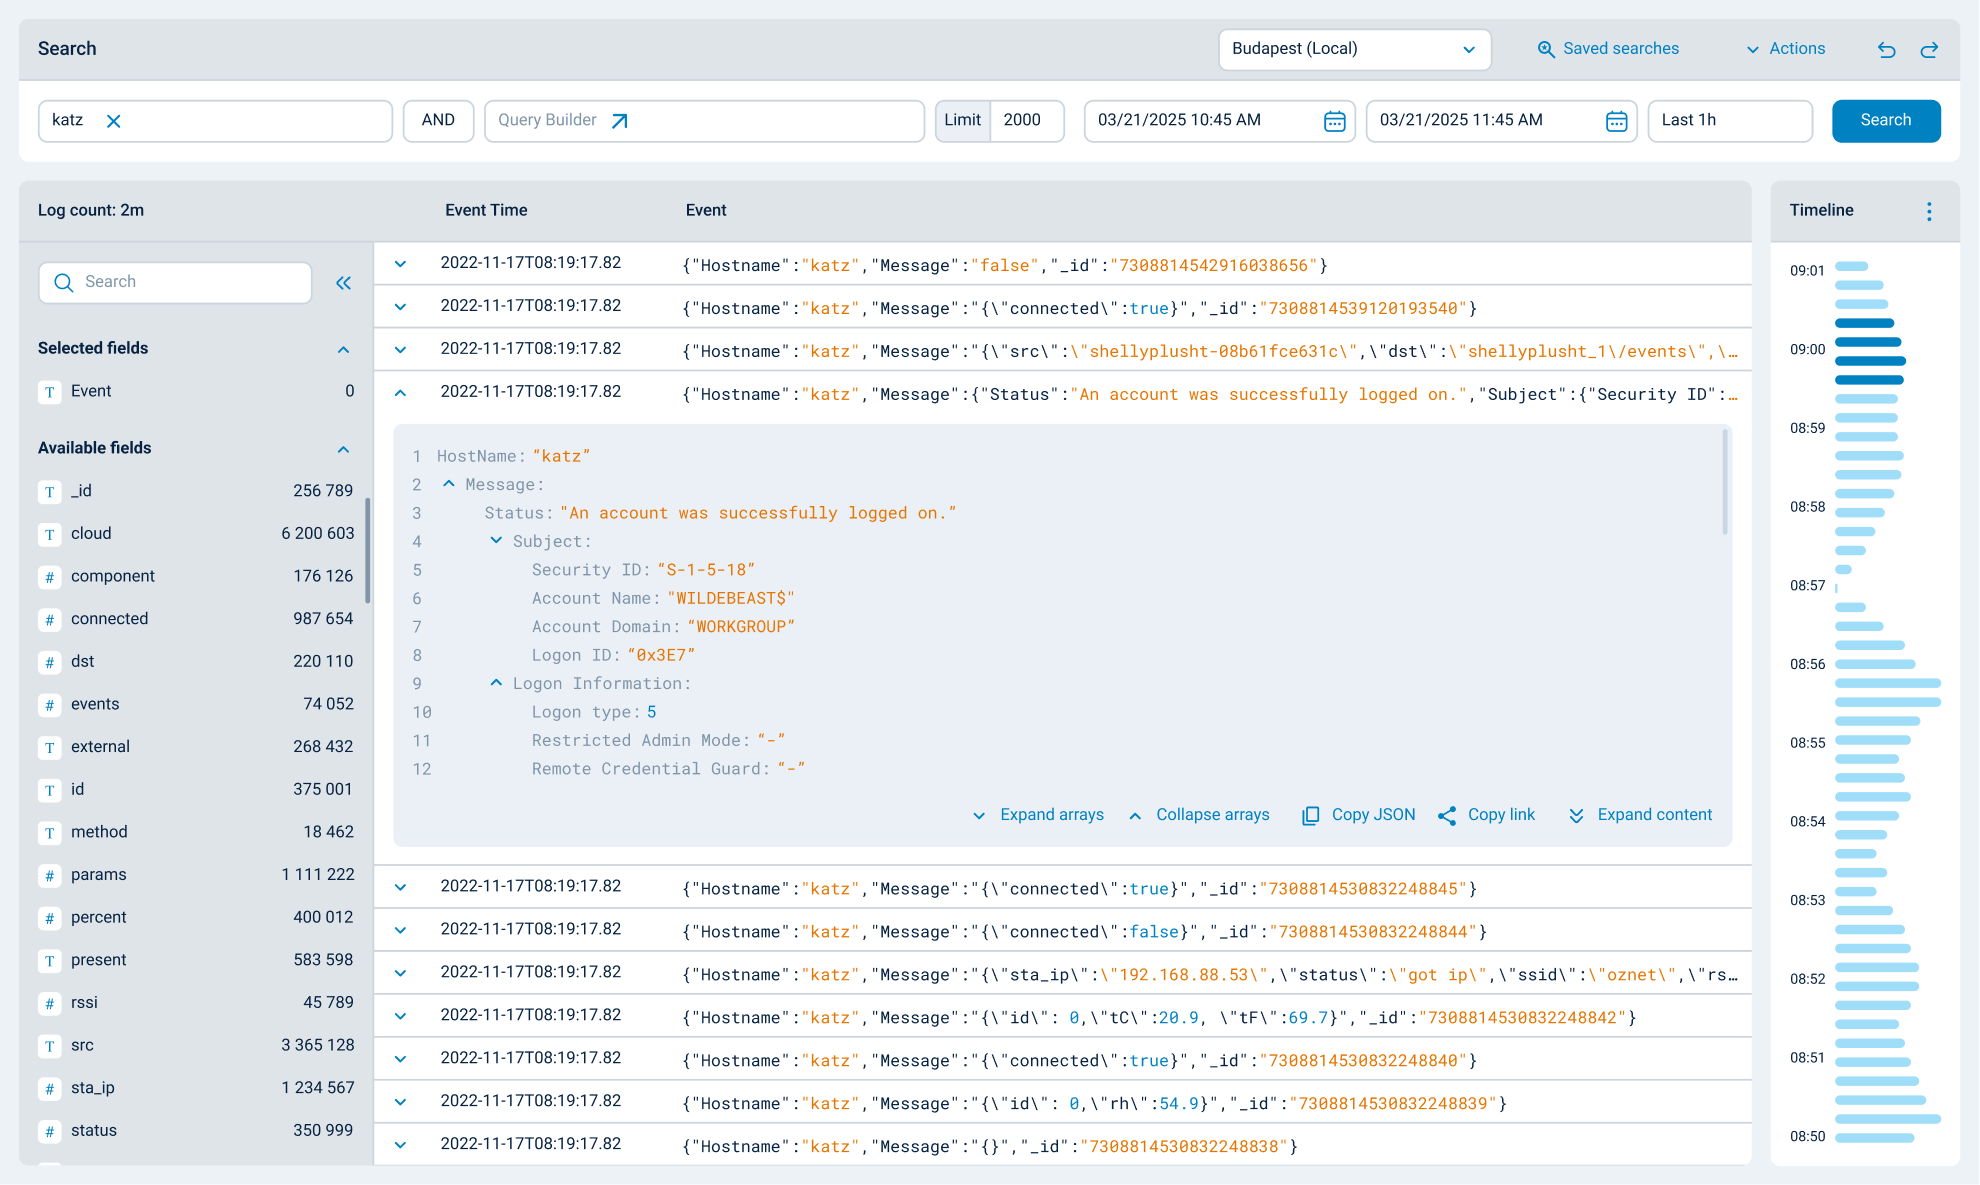Image resolution: width=1980 pixels, height=1185 pixels.
Task: Click Copy link
Action: click(1486, 815)
